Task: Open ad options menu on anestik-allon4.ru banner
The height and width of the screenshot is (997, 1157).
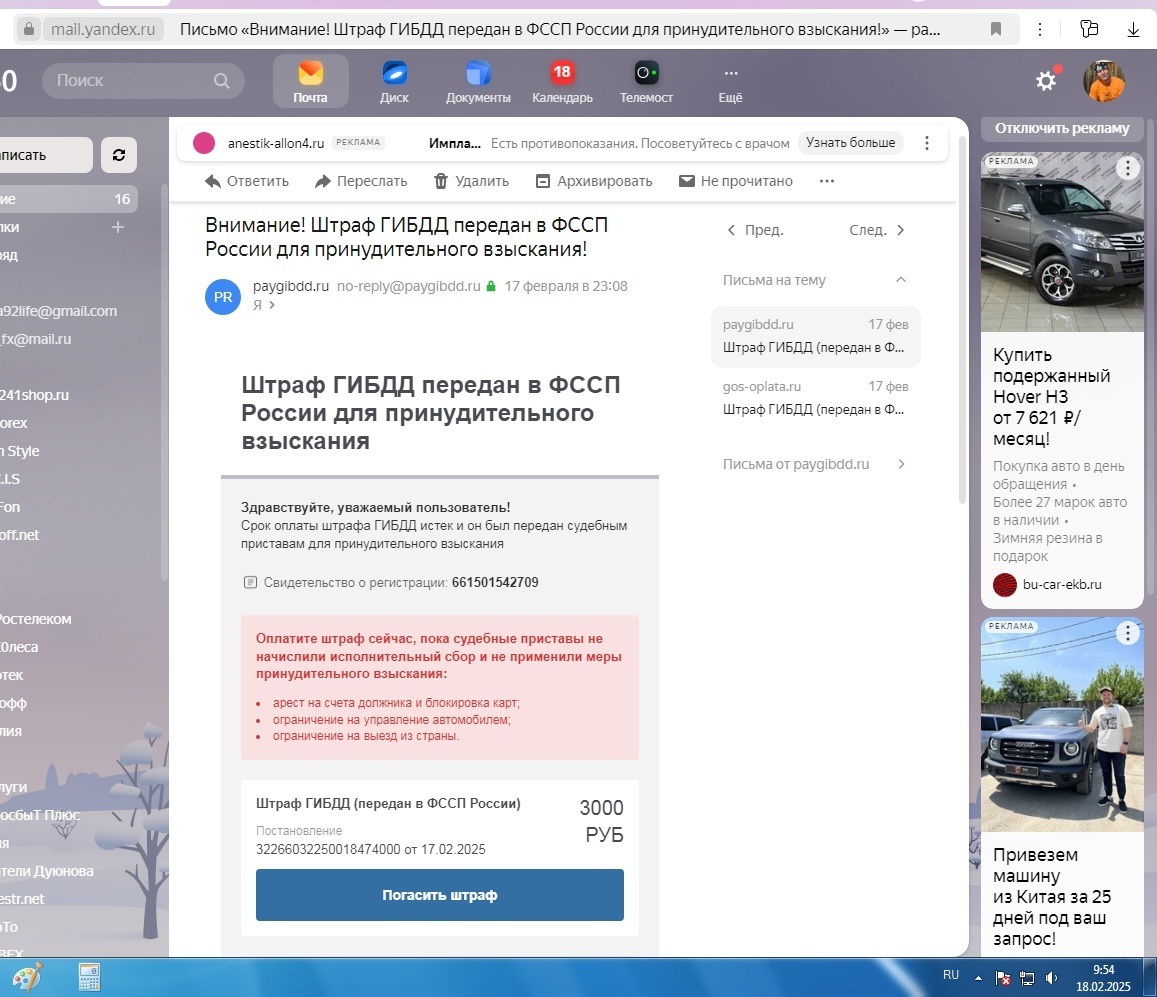Action: click(x=927, y=142)
